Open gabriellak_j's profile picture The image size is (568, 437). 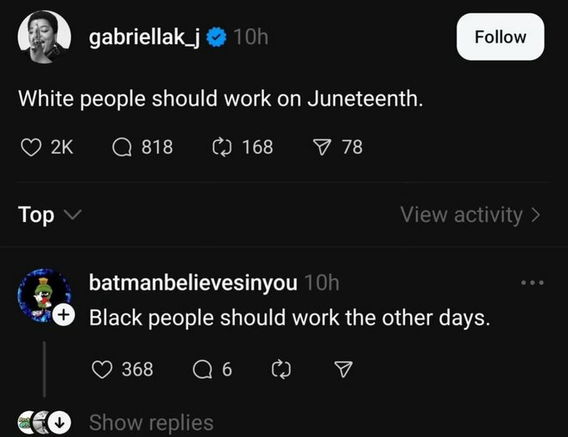[44, 37]
